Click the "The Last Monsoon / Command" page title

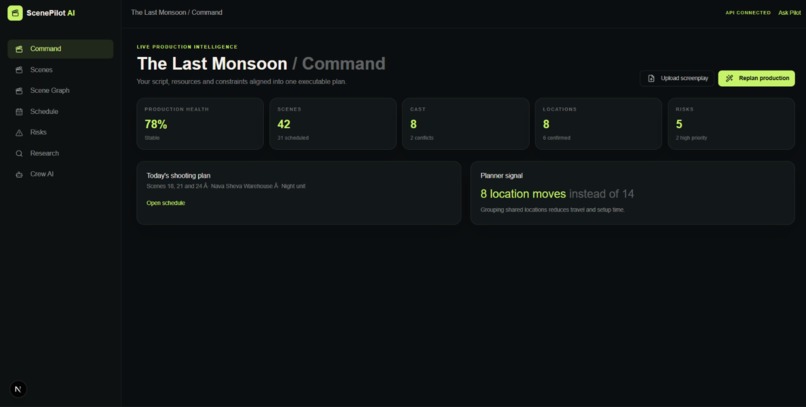pyautogui.click(x=261, y=64)
